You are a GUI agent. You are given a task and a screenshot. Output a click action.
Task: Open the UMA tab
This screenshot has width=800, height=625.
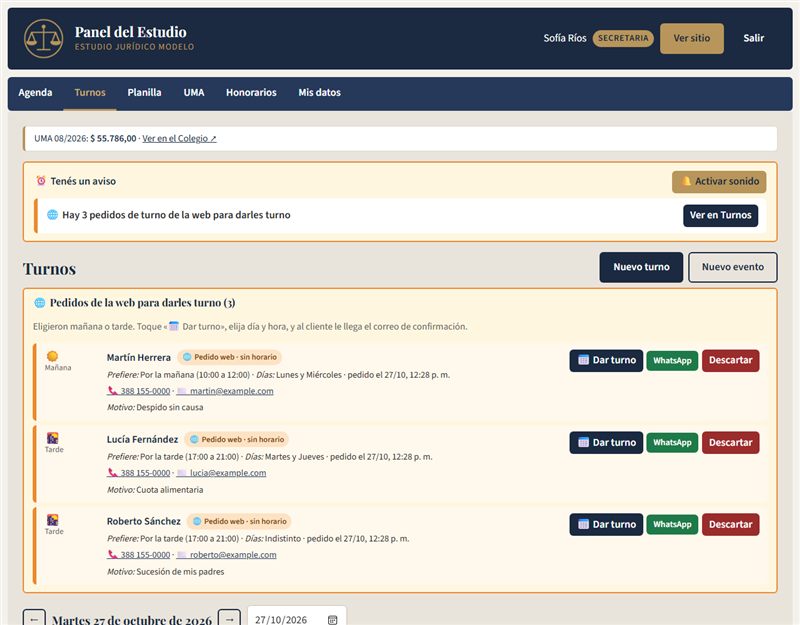pos(194,93)
